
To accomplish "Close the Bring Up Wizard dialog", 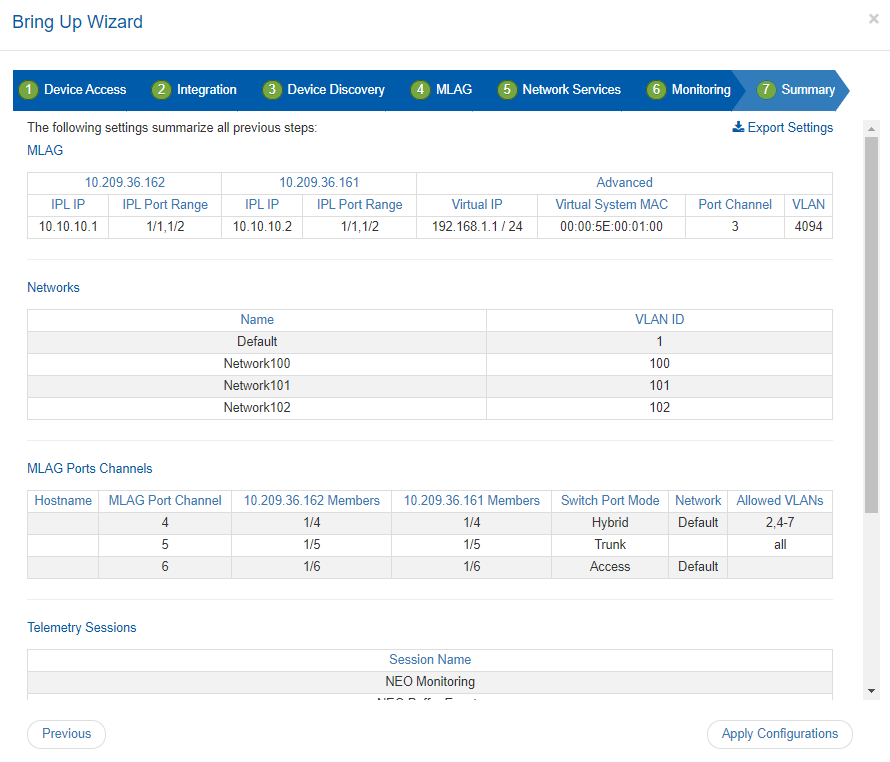I will tap(873, 19).
